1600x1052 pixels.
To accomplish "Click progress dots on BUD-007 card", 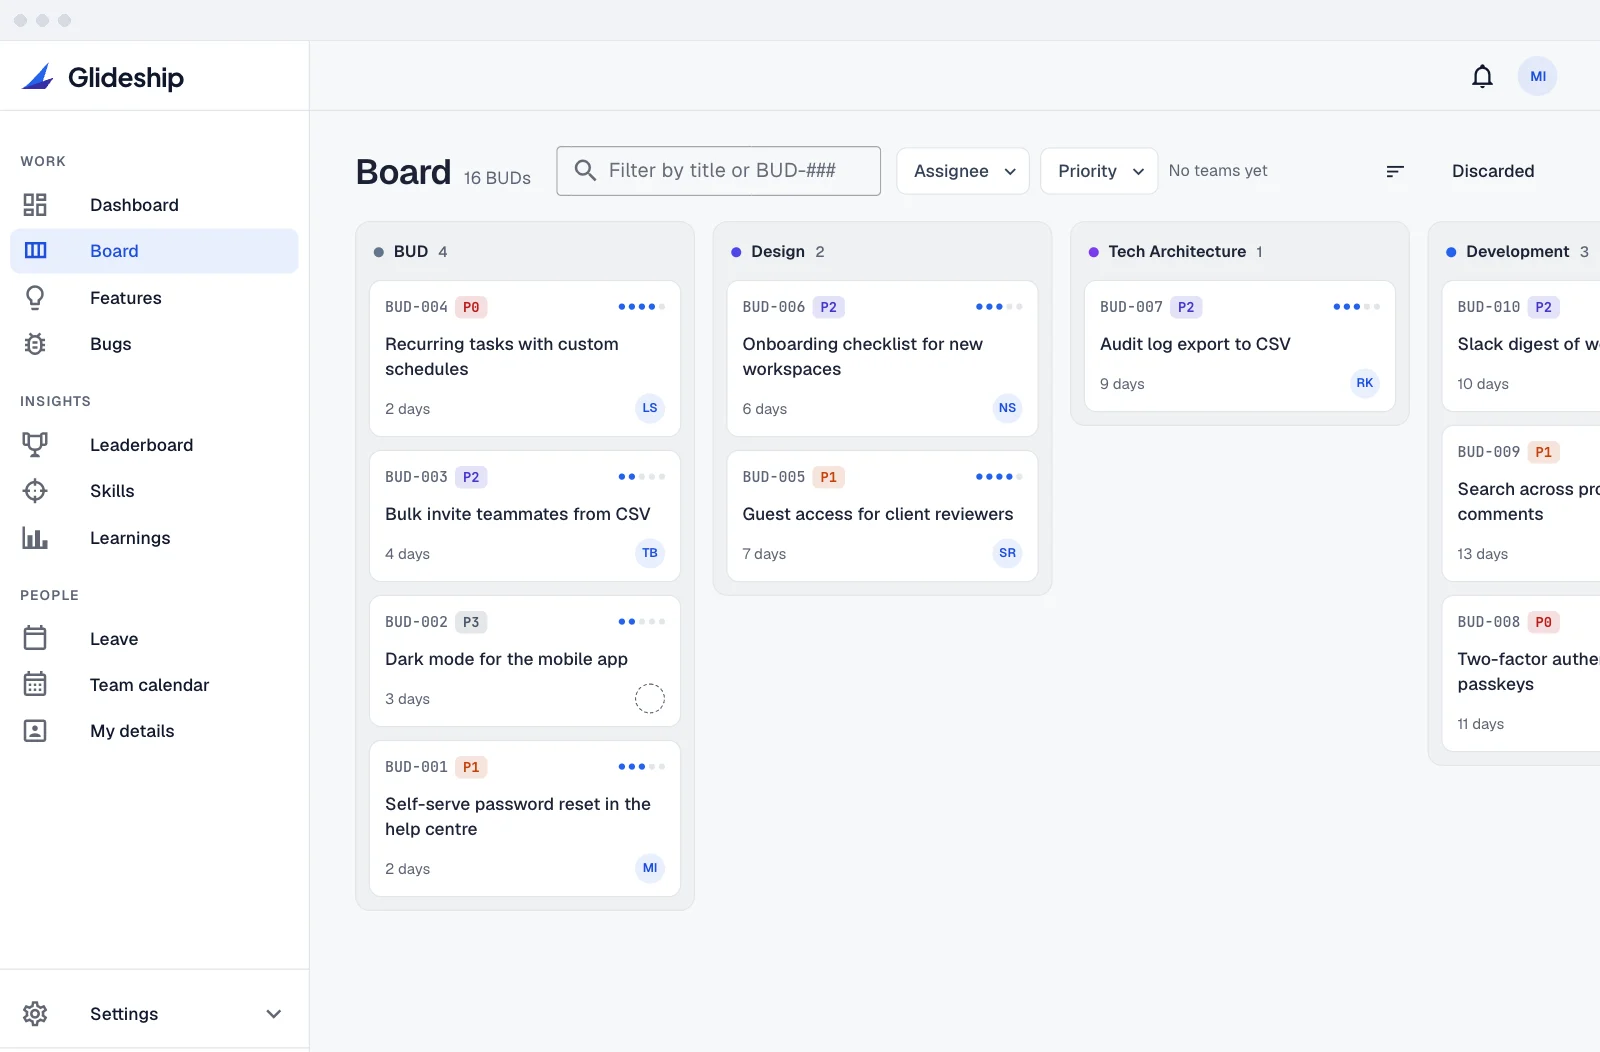I will [x=1356, y=307].
